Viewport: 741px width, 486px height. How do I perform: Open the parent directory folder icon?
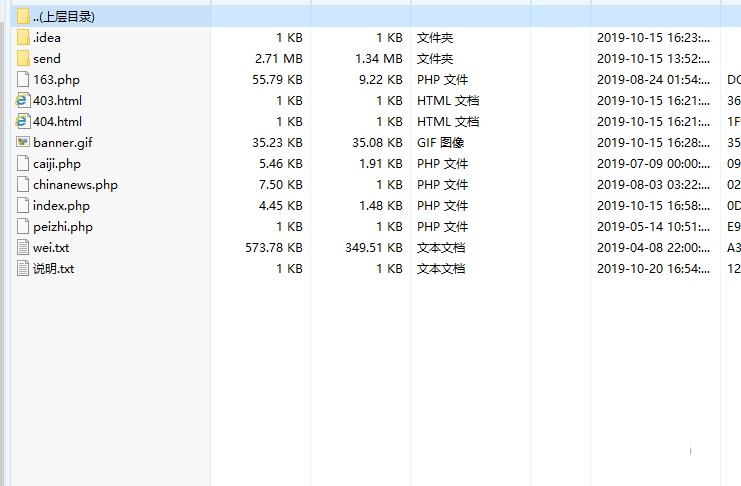[x=23, y=17]
